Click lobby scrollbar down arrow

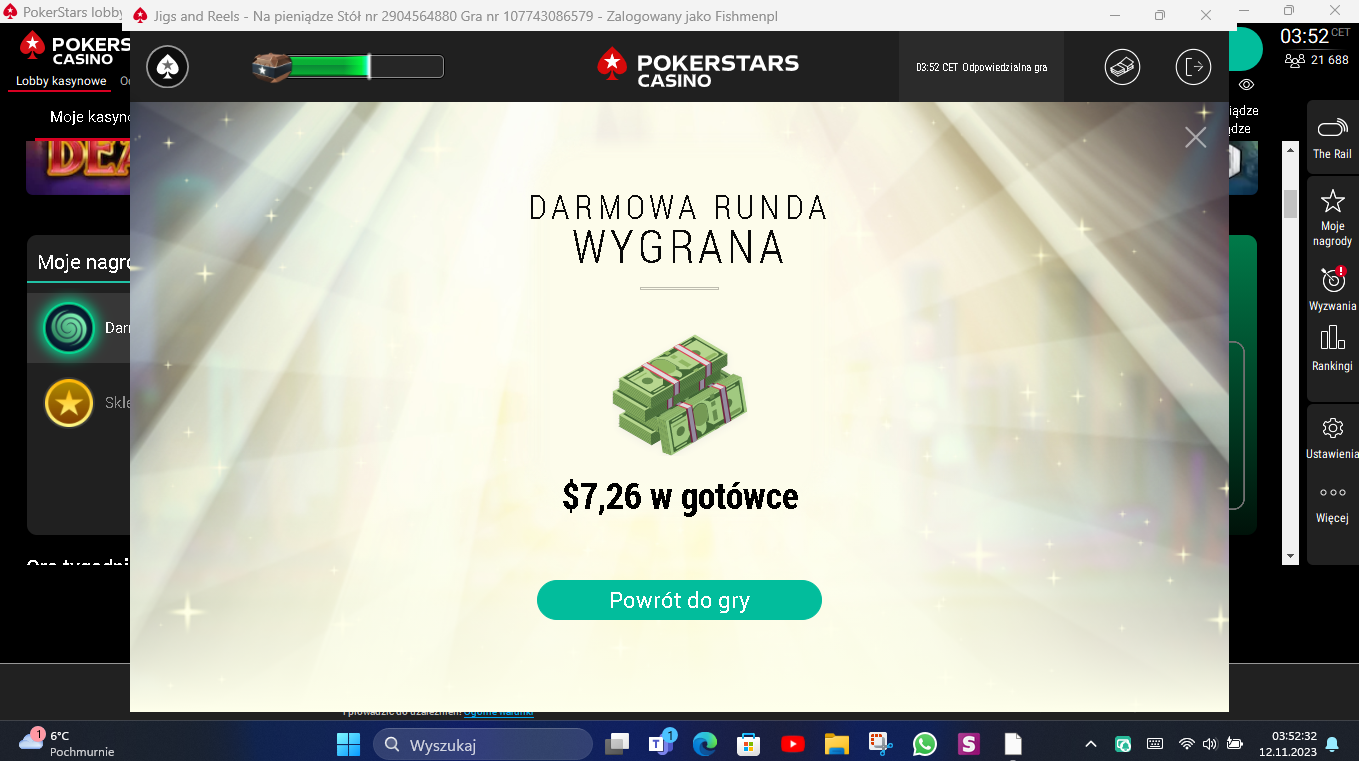(1290, 555)
